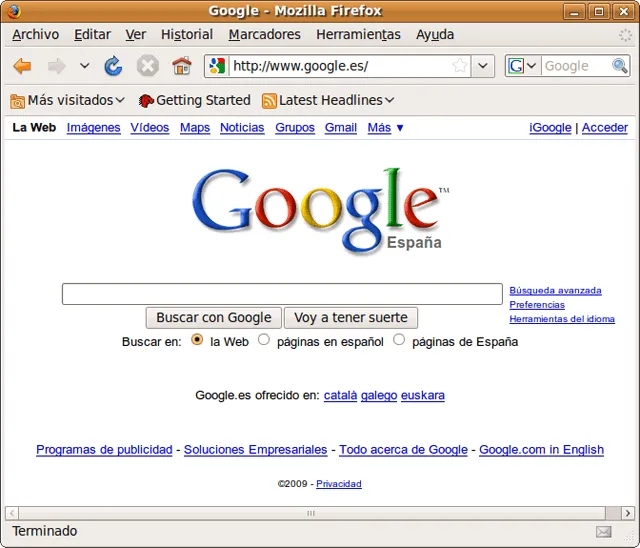Expand the Latest Headlines feed dropdown
The width and height of the screenshot is (640, 548).
coord(389,100)
